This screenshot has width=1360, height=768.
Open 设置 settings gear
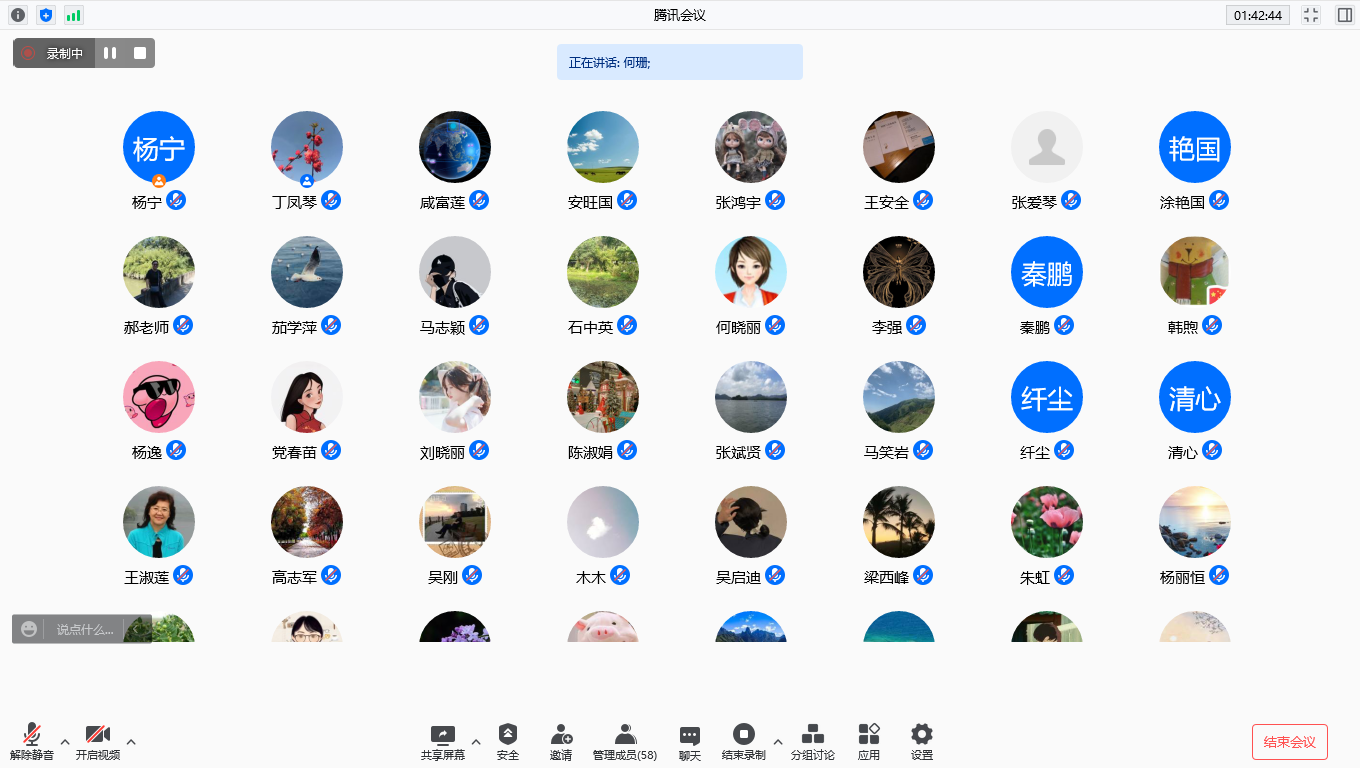pos(922,735)
